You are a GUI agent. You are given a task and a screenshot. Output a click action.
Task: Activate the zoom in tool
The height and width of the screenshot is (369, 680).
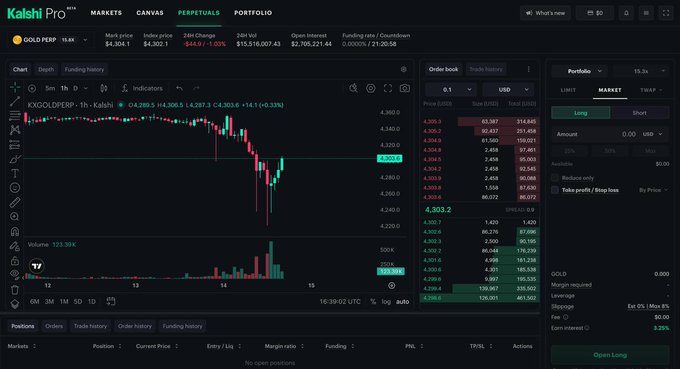15,216
